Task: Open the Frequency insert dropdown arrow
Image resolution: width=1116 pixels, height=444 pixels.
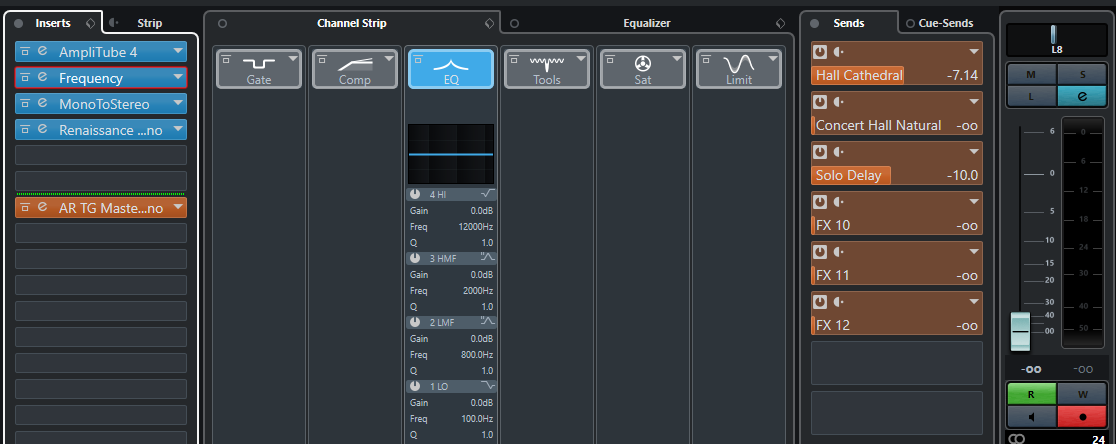Action: point(177,78)
